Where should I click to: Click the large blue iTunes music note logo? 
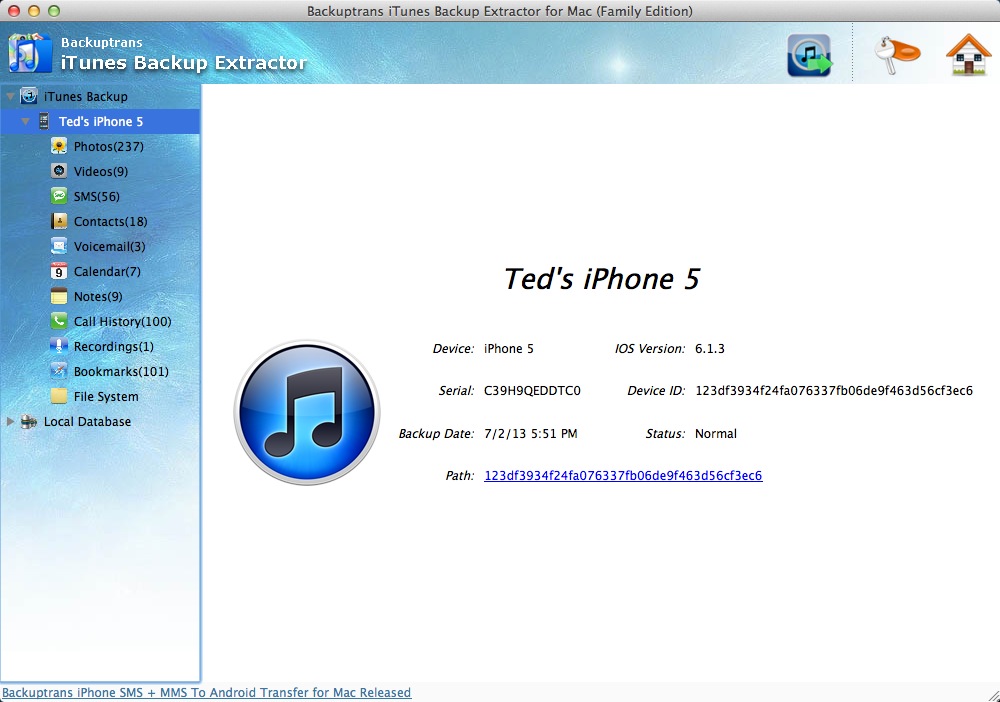[x=307, y=413]
